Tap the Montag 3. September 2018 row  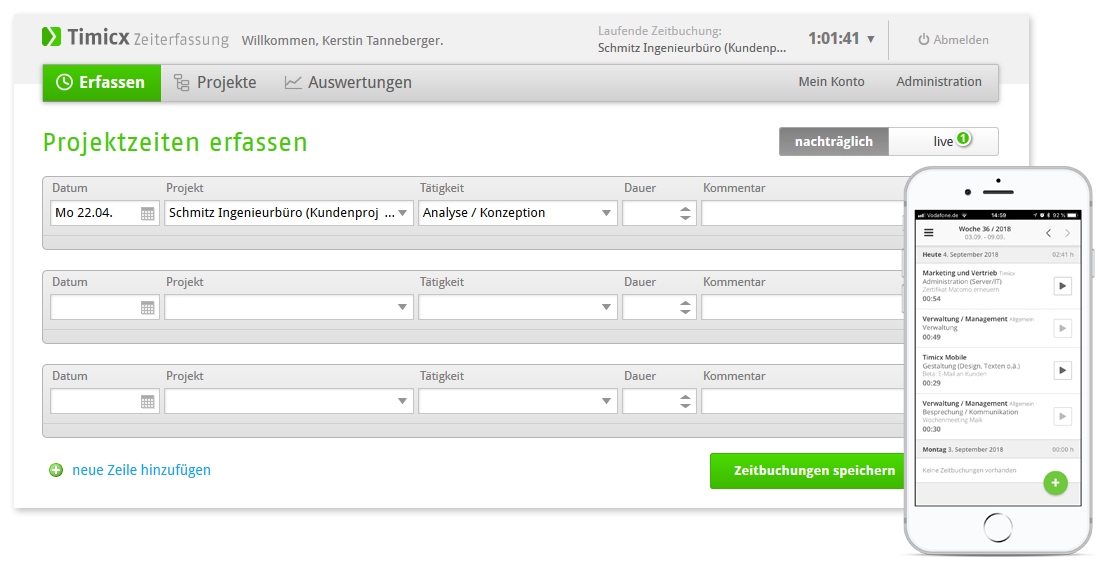tap(998, 450)
